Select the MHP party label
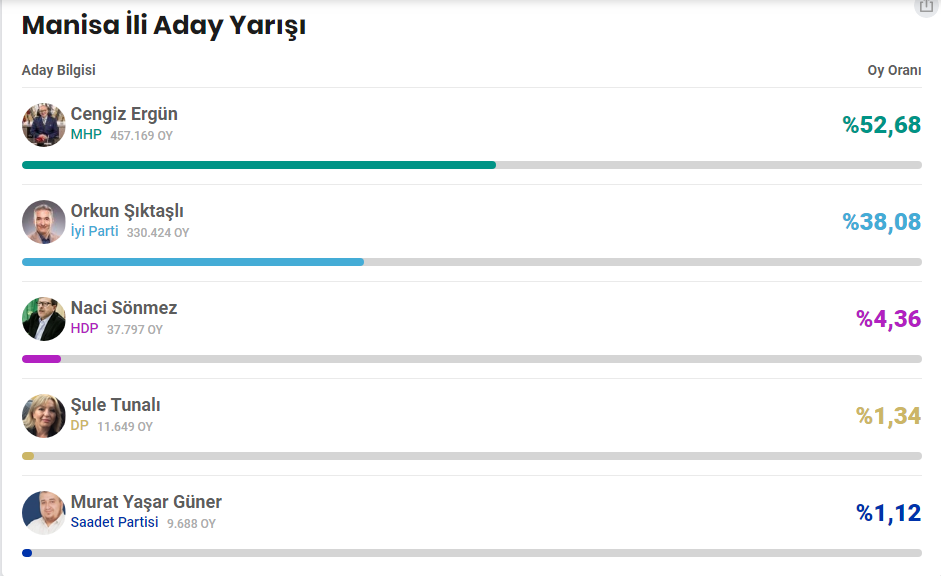 coord(86,134)
